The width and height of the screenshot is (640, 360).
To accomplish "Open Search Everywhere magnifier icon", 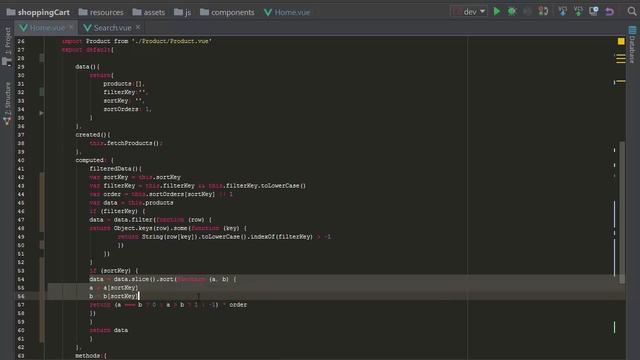I will pos(632,11).
